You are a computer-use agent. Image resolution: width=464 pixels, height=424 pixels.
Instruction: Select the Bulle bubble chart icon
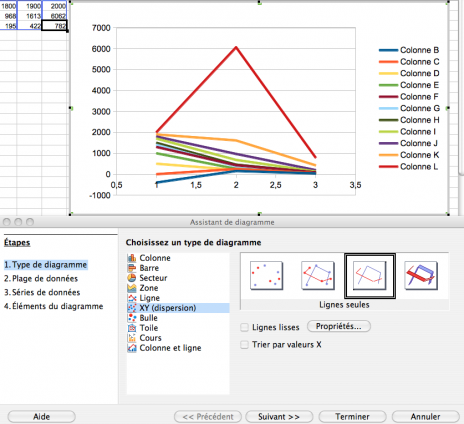coord(132,318)
